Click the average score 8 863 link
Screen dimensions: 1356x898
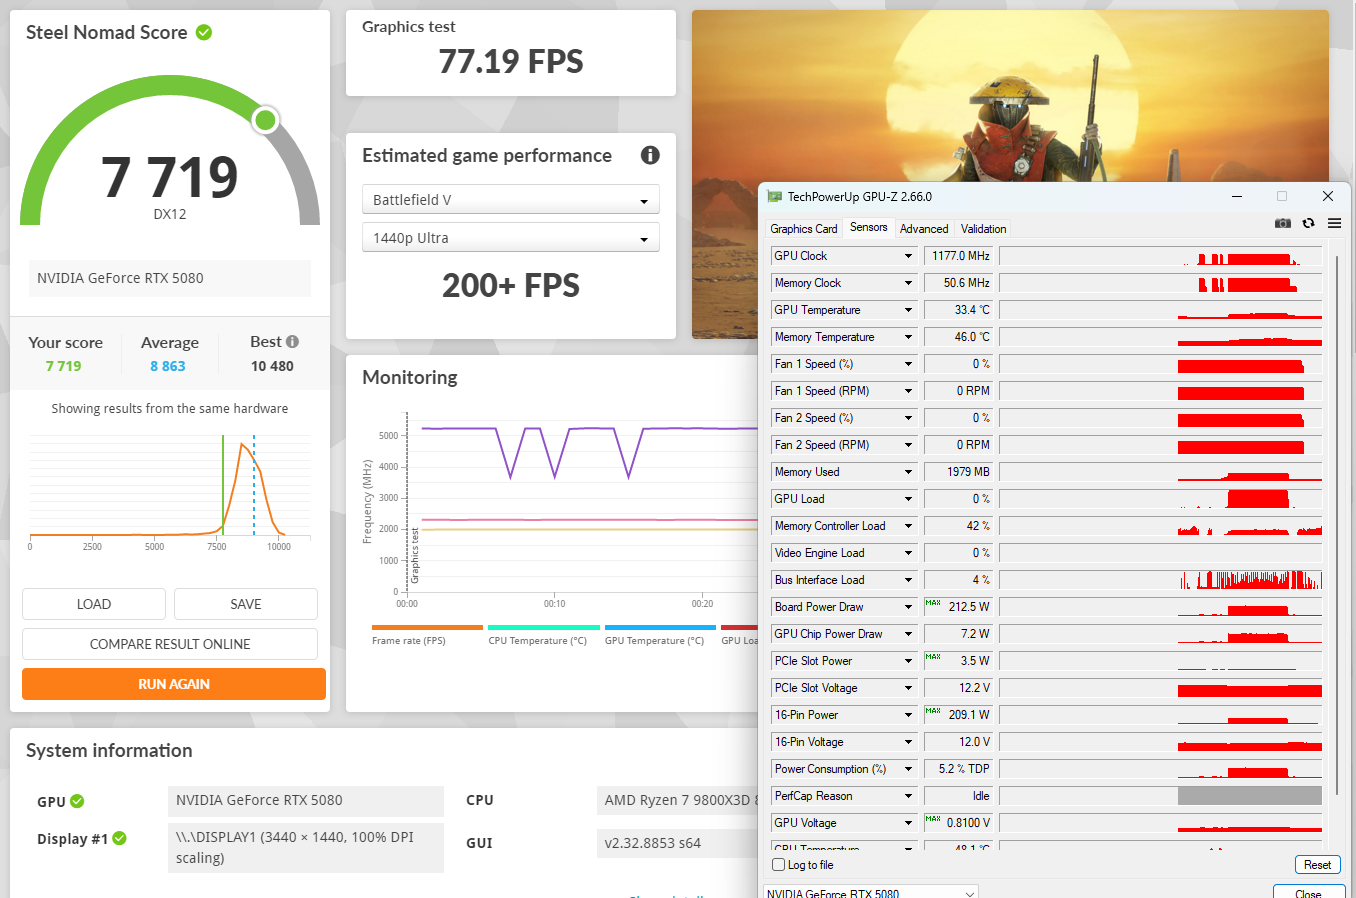pos(168,366)
